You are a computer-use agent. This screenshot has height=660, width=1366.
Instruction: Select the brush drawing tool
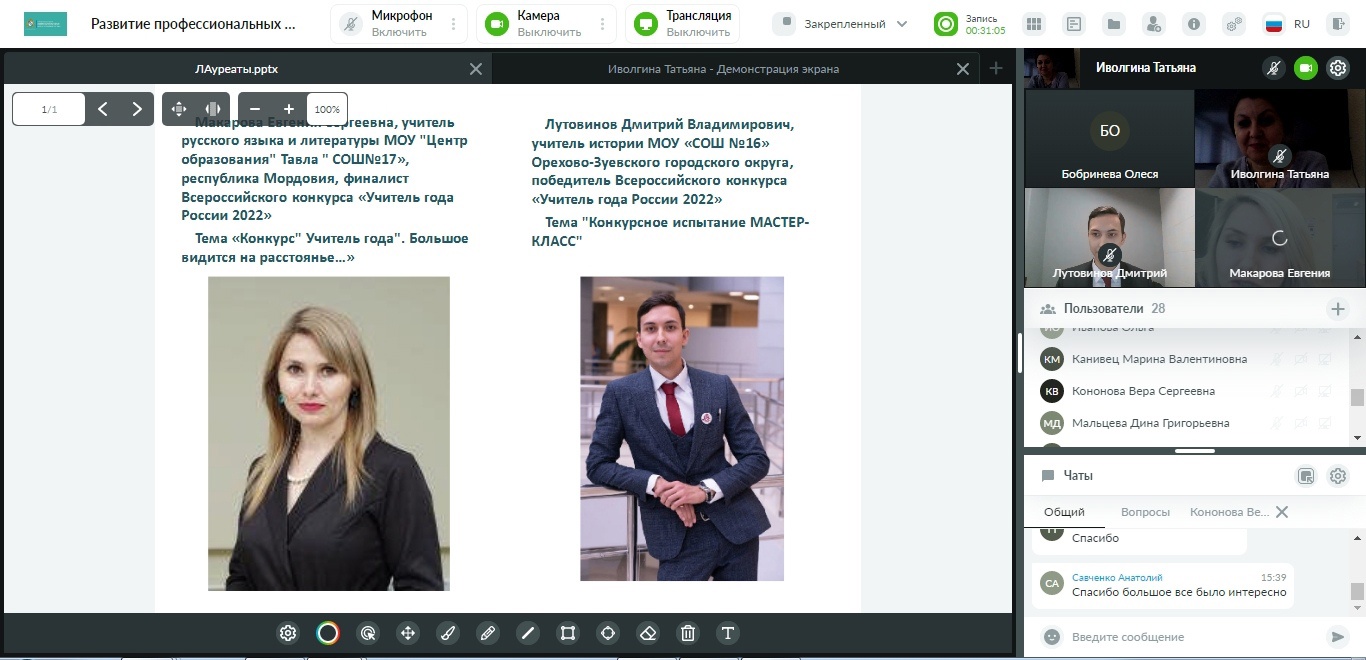448,633
